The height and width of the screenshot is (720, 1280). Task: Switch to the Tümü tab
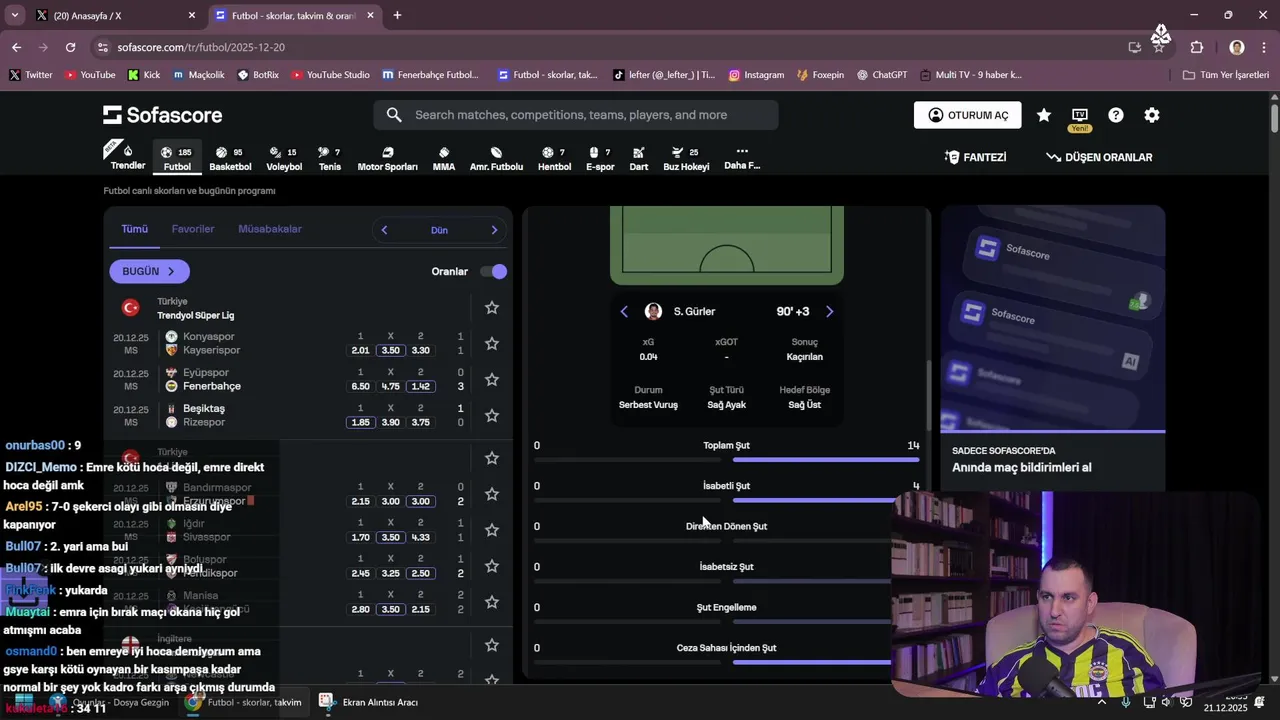point(135,229)
